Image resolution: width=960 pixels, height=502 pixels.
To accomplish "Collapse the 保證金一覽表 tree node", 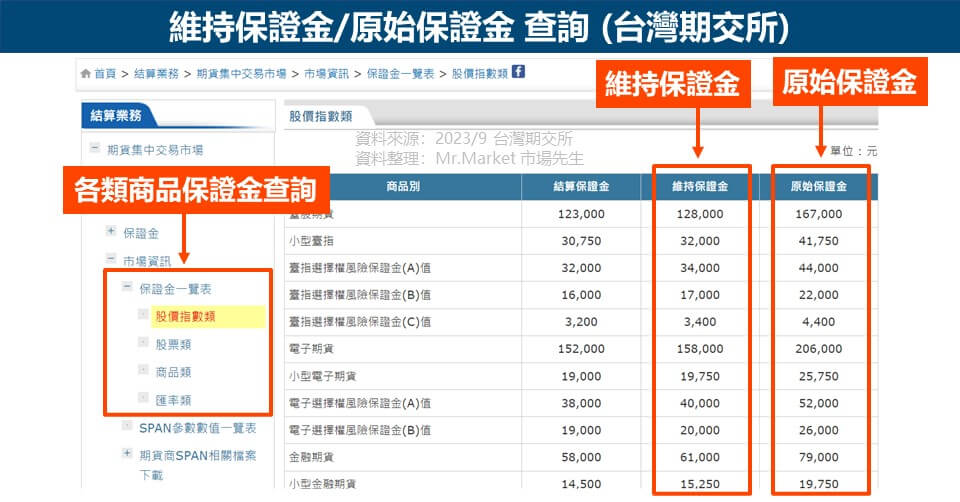I will pyautogui.click(x=127, y=288).
